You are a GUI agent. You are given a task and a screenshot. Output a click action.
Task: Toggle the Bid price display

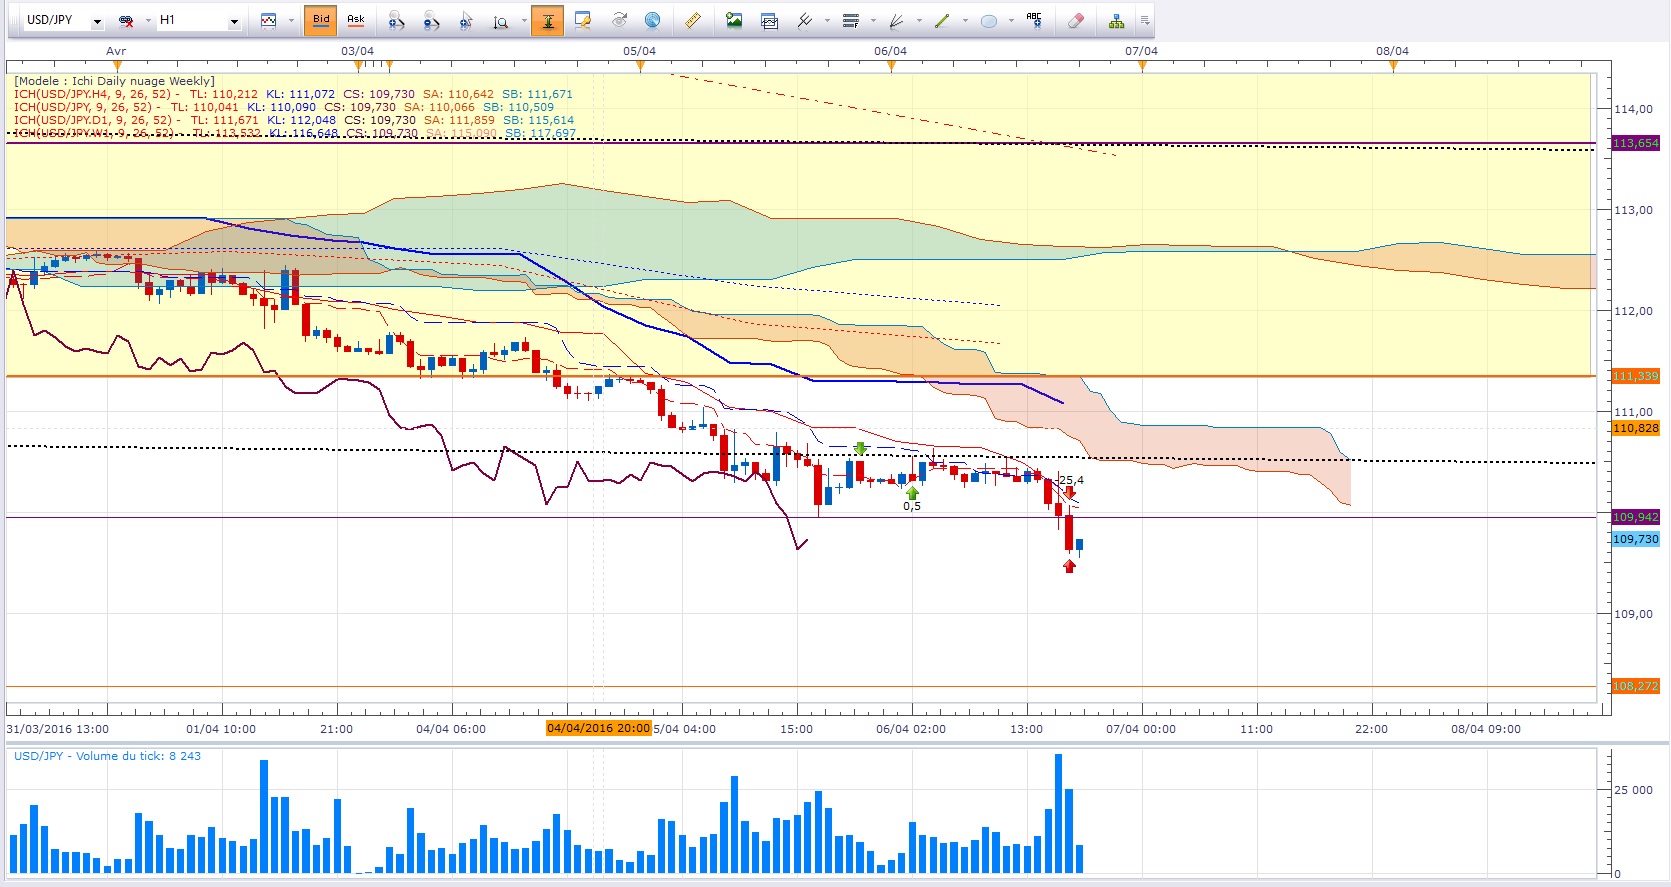pyautogui.click(x=321, y=20)
